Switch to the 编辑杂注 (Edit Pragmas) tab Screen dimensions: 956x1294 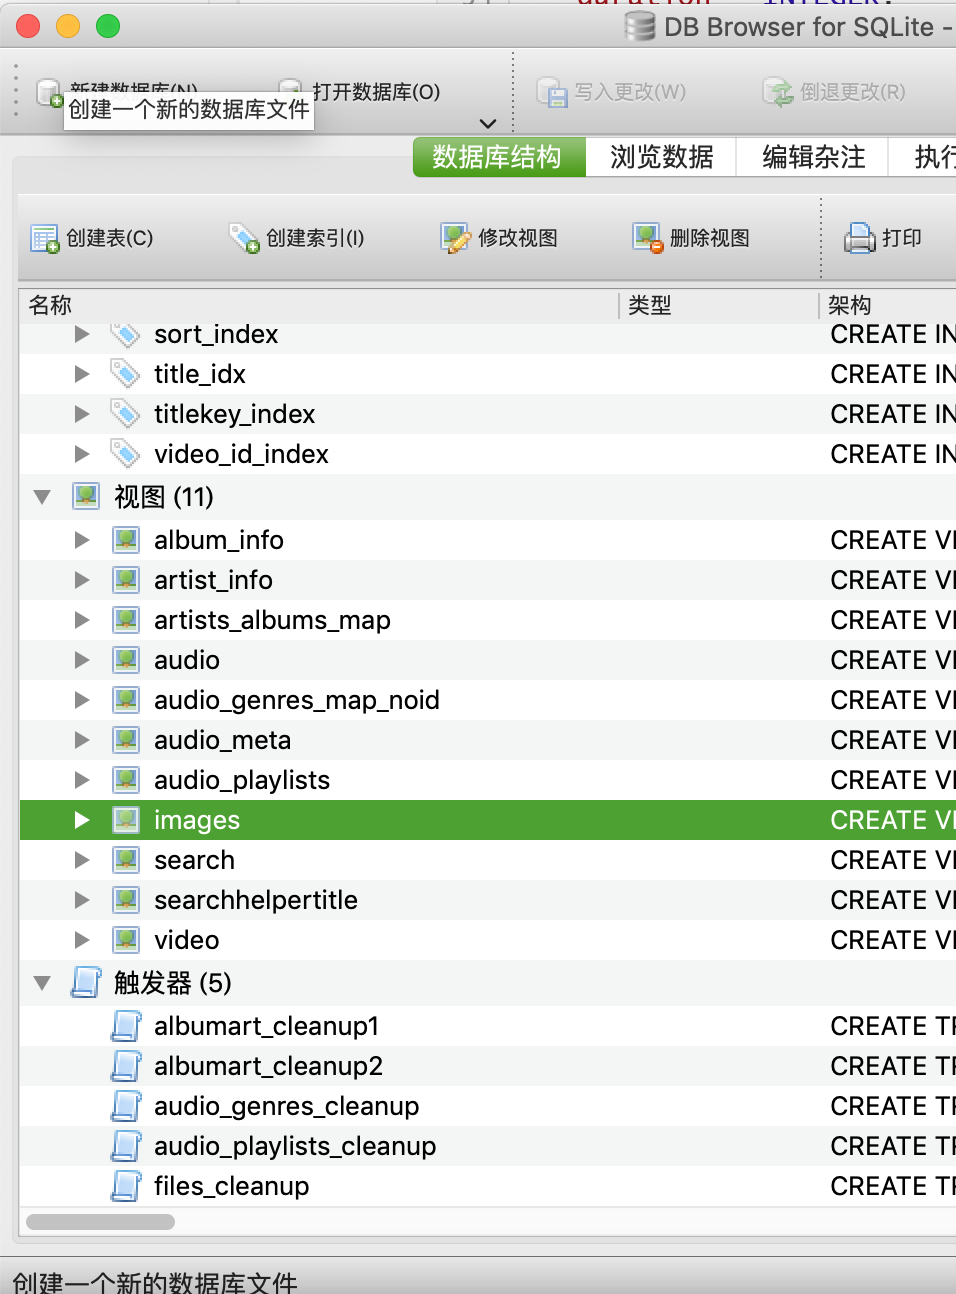[812, 157]
